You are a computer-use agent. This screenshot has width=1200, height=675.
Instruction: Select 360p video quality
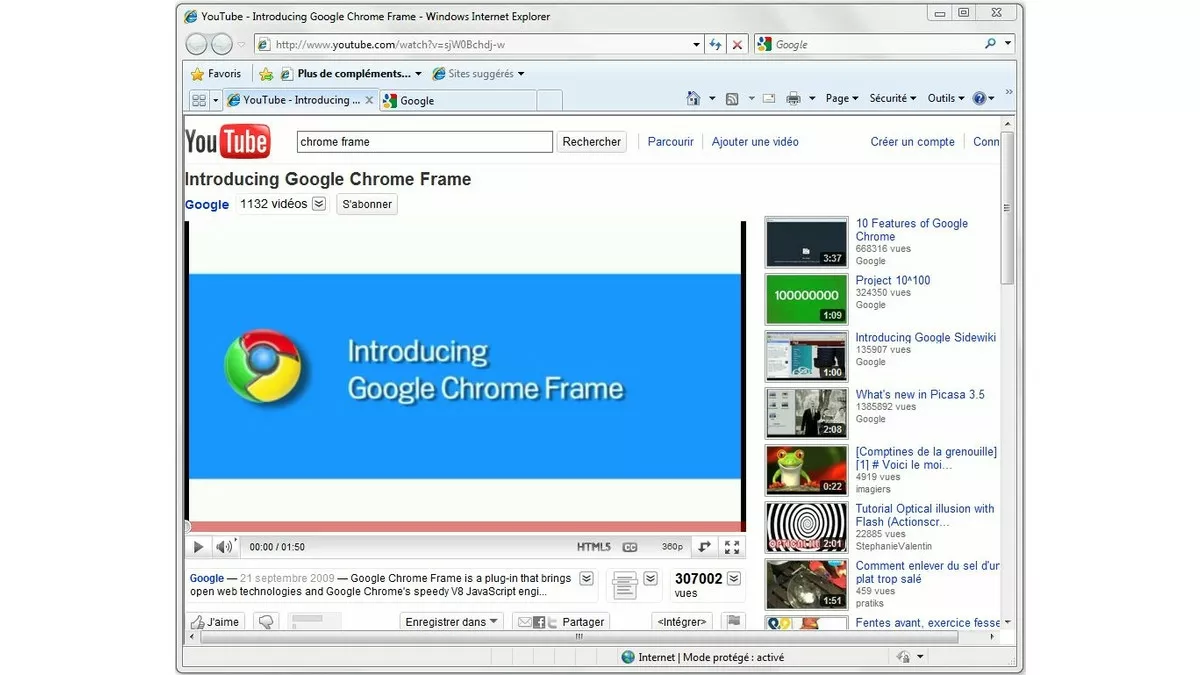click(x=672, y=547)
